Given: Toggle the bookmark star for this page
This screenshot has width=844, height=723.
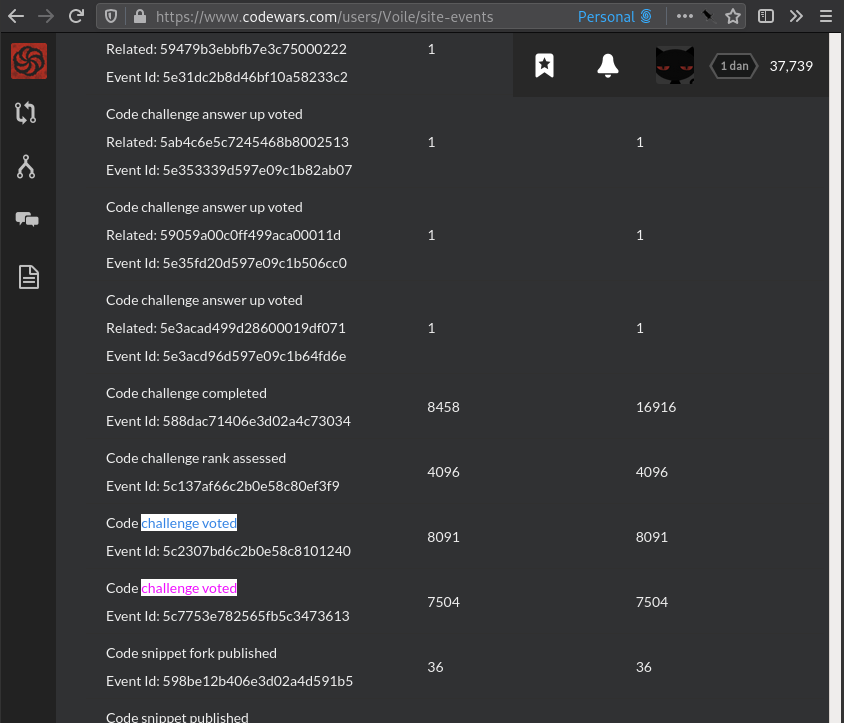Looking at the screenshot, I should 732,16.
